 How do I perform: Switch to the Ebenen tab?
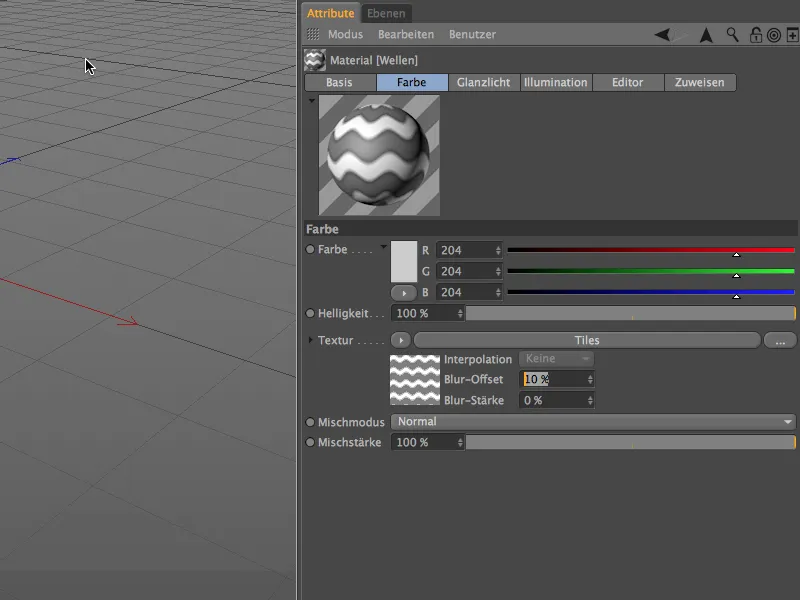coord(386,13)
